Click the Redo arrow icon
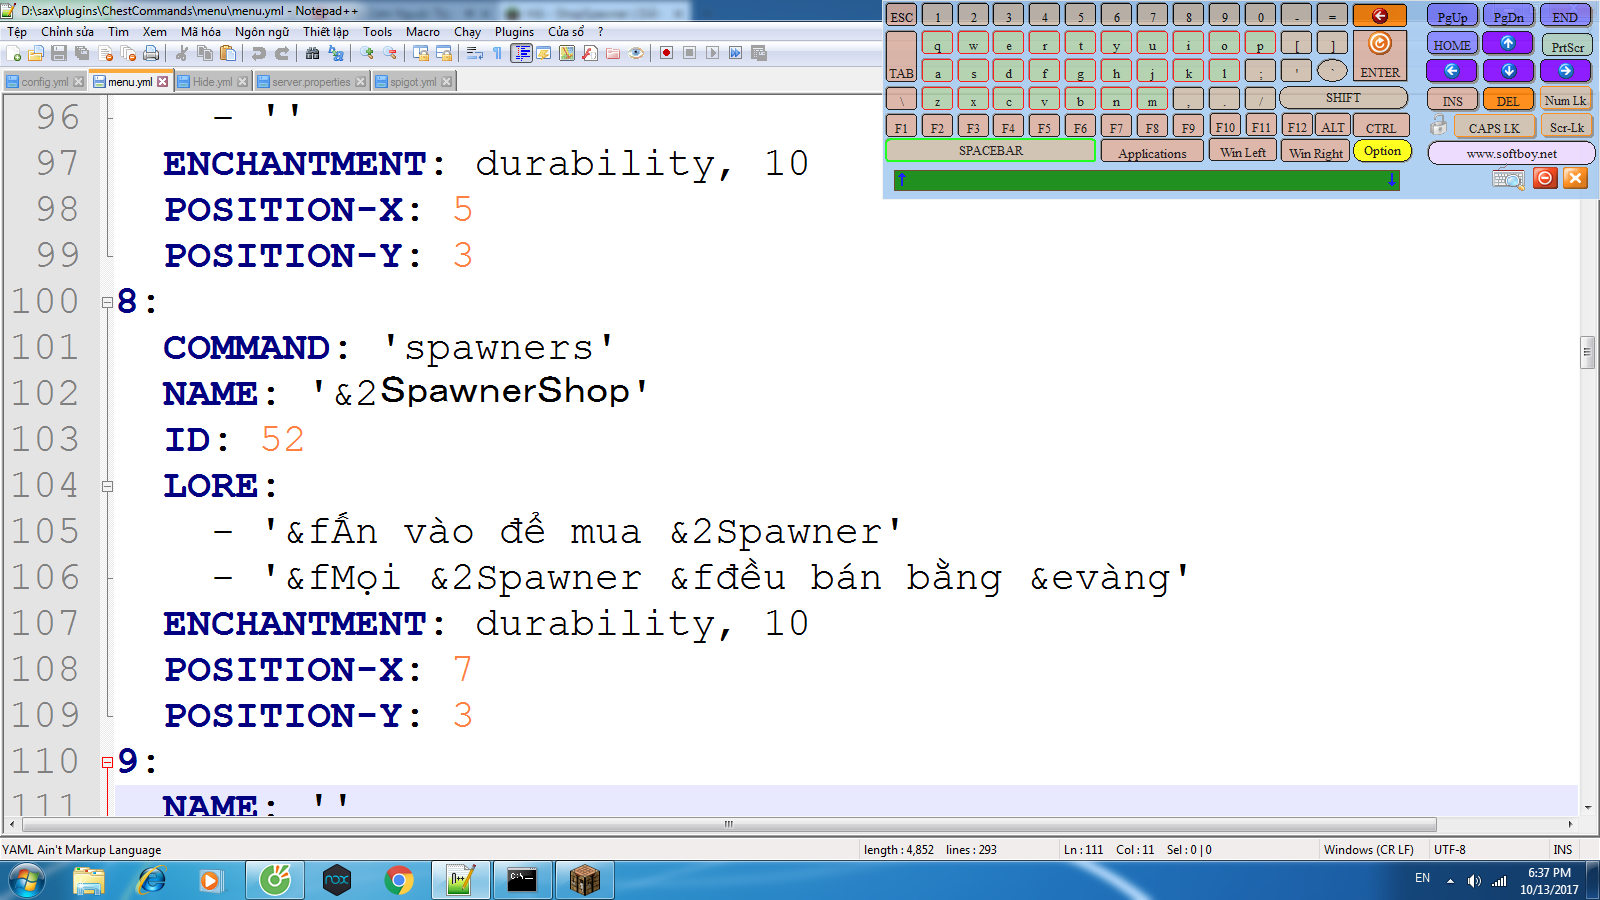 [282, 53]
